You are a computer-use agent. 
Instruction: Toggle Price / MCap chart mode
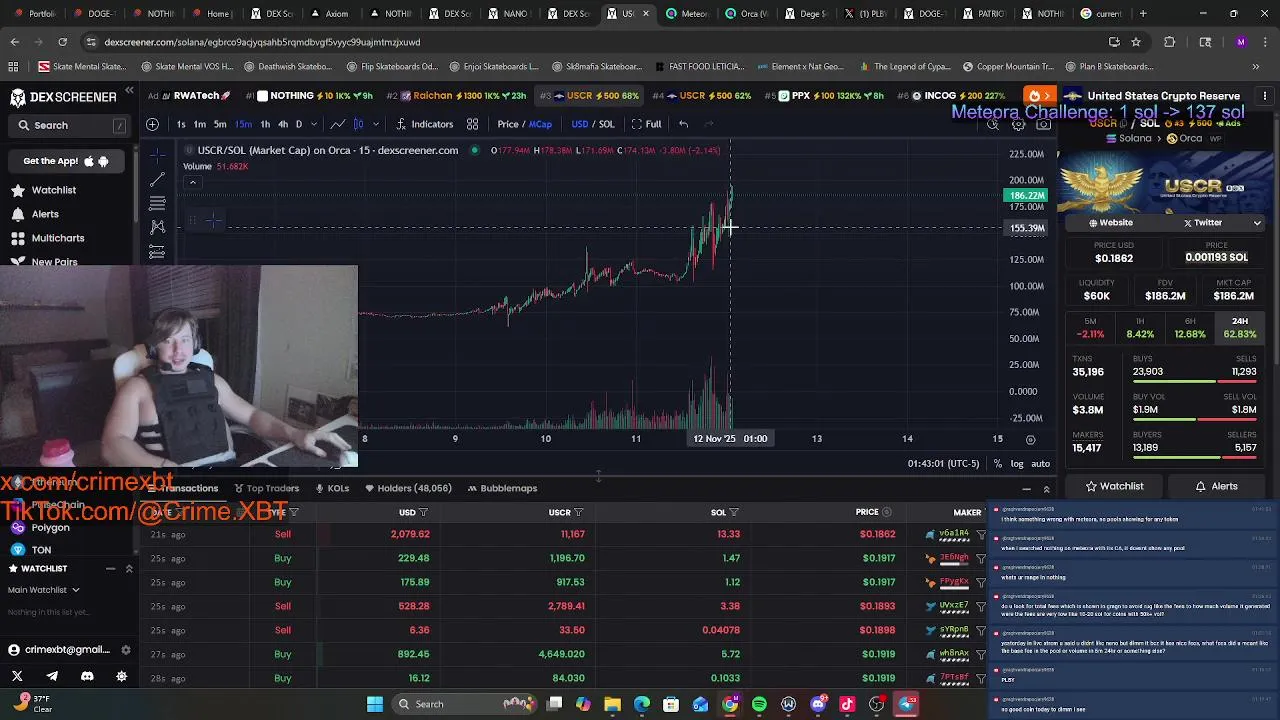point(525,124)
